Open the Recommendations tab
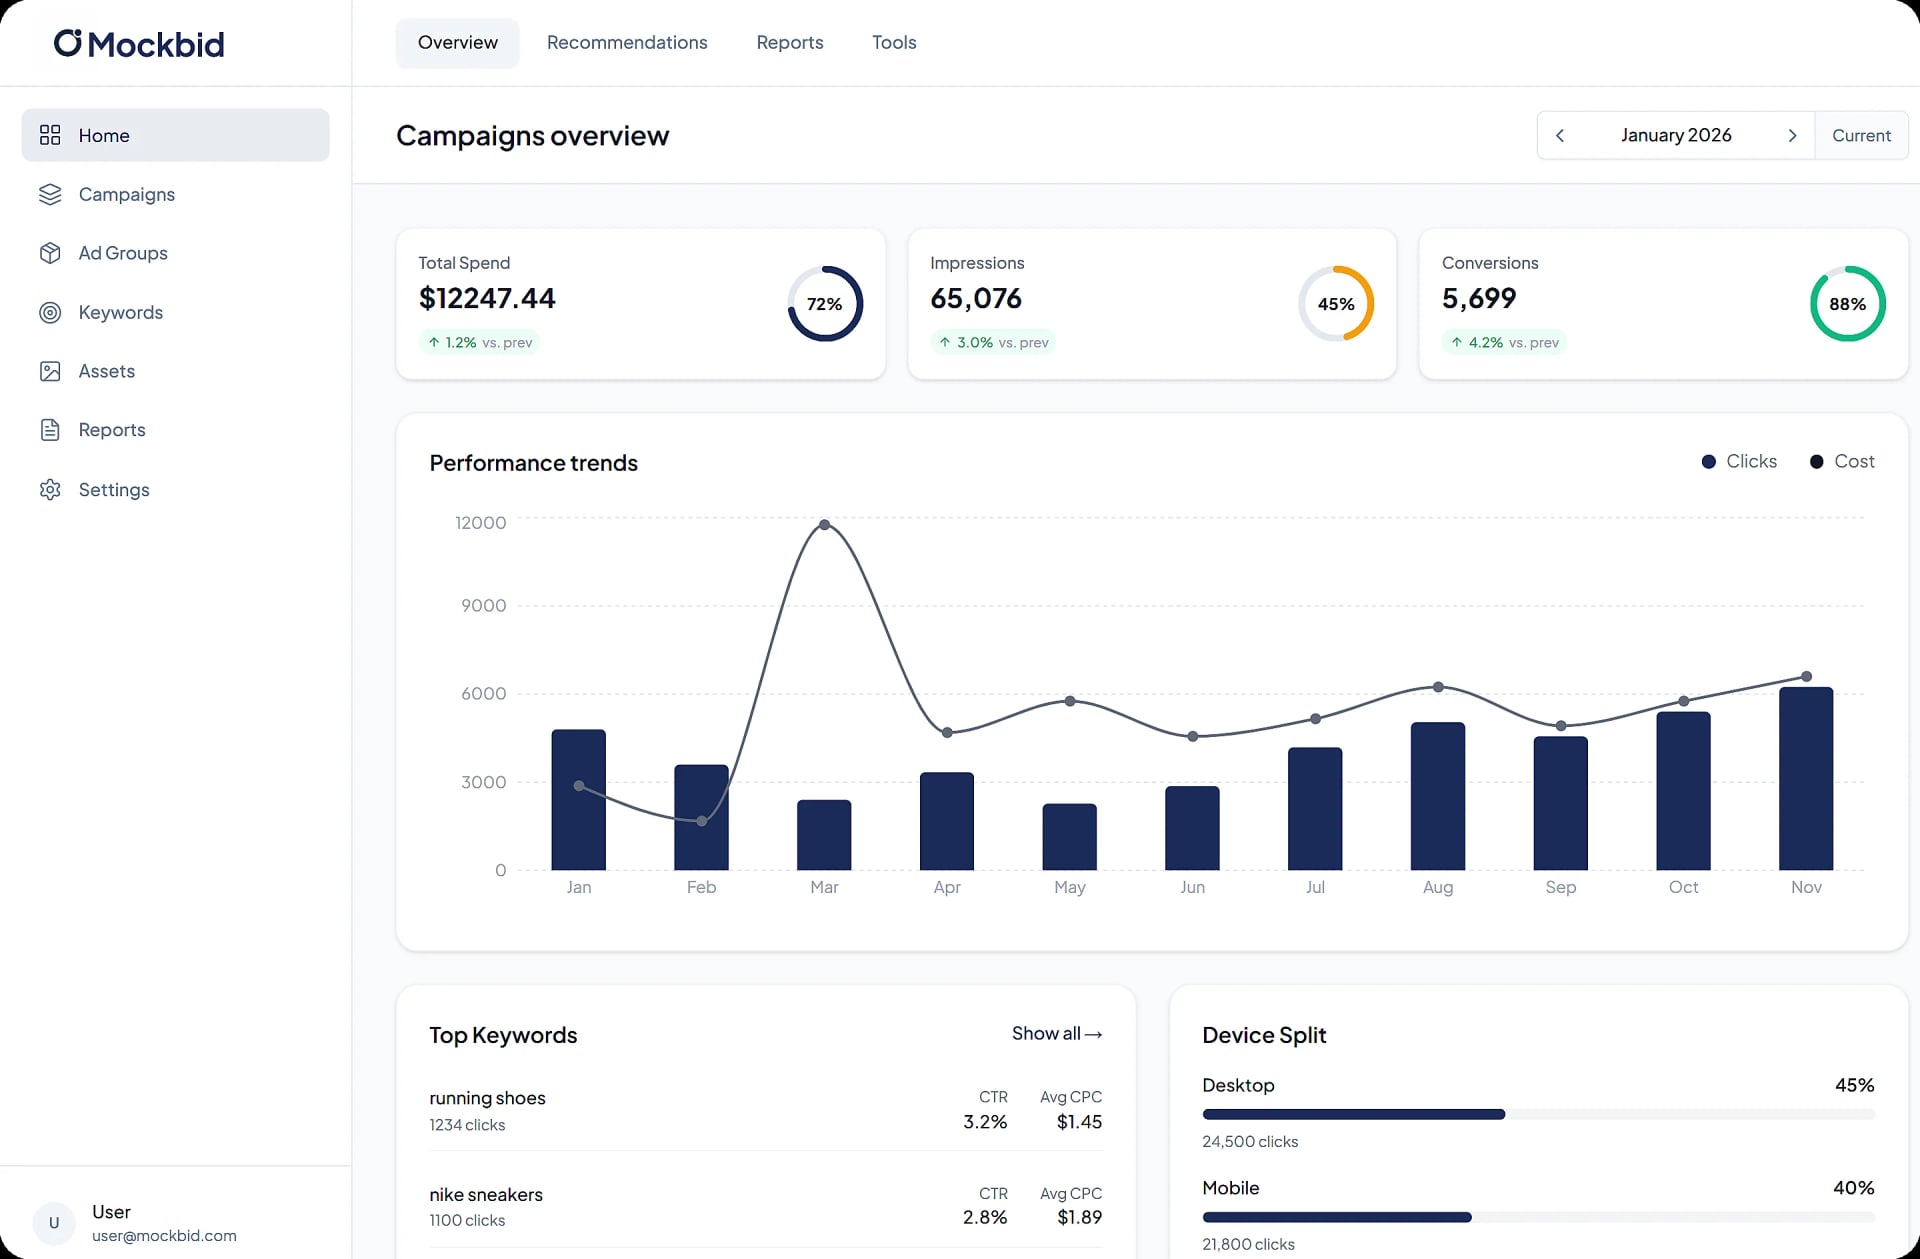 (627, 43)
